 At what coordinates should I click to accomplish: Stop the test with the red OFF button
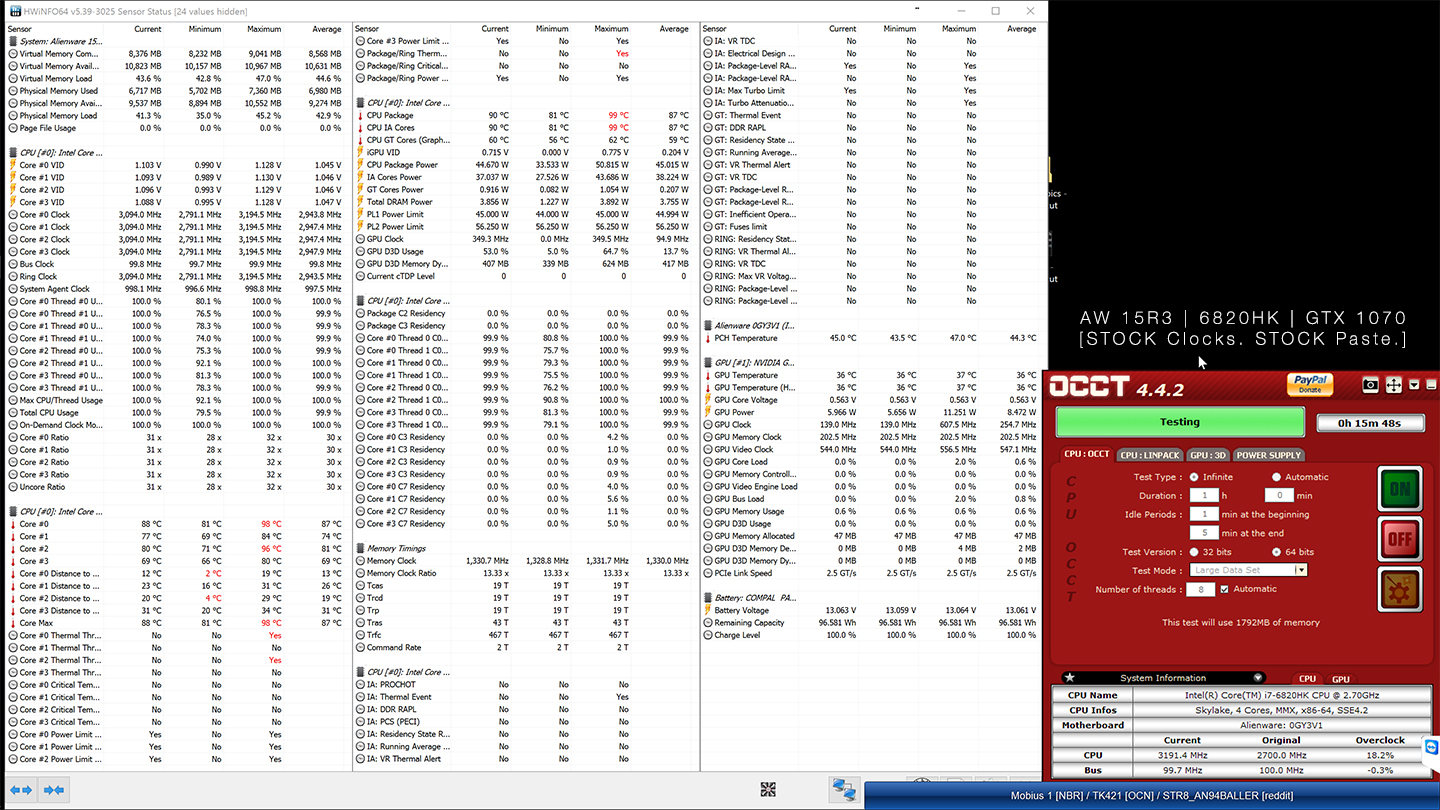pyautogui.click(x=1399, y=539)
